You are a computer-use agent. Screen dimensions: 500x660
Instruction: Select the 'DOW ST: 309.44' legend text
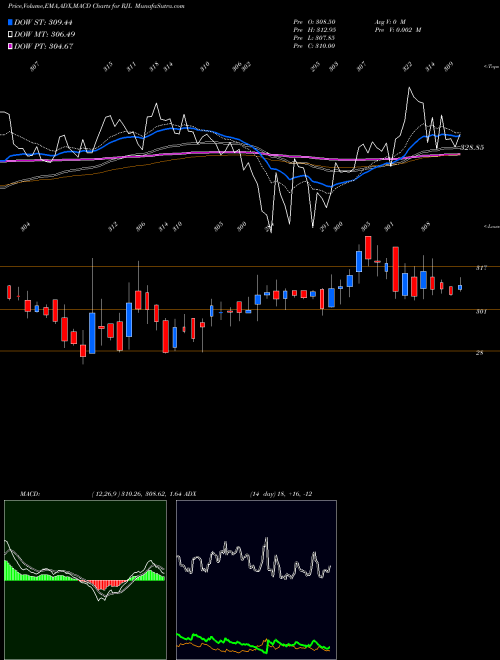pyautogui.click(x=44, y=22)
